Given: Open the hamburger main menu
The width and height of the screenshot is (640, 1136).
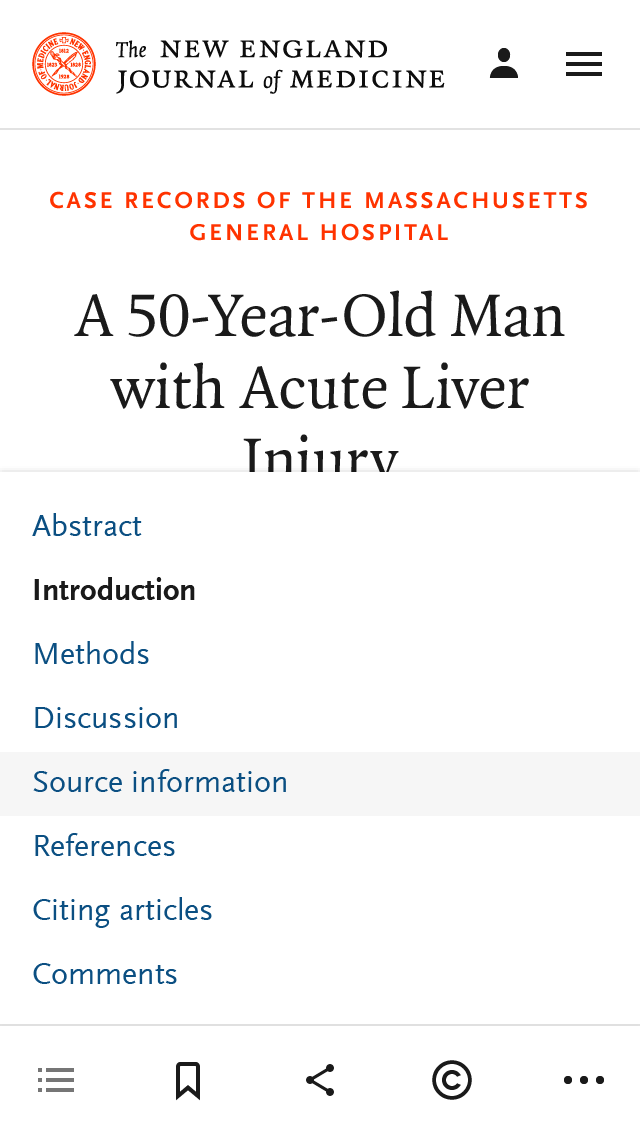Looking at the screenshot, I should click(x=584, y=64).
